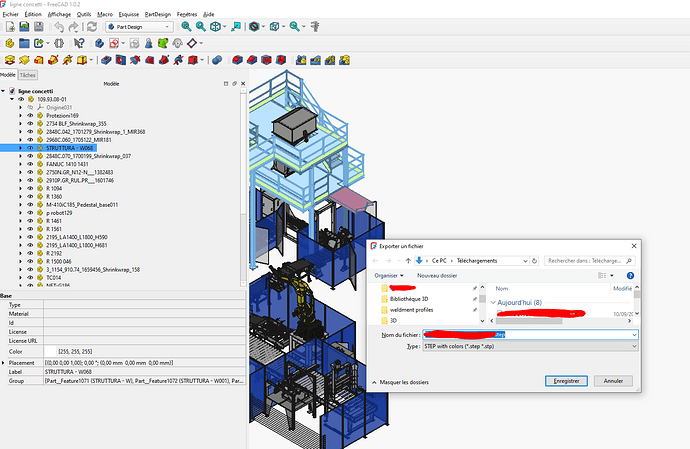690x449 pixels.
Task: Open the Macro menu
Action: pos(105,15)
